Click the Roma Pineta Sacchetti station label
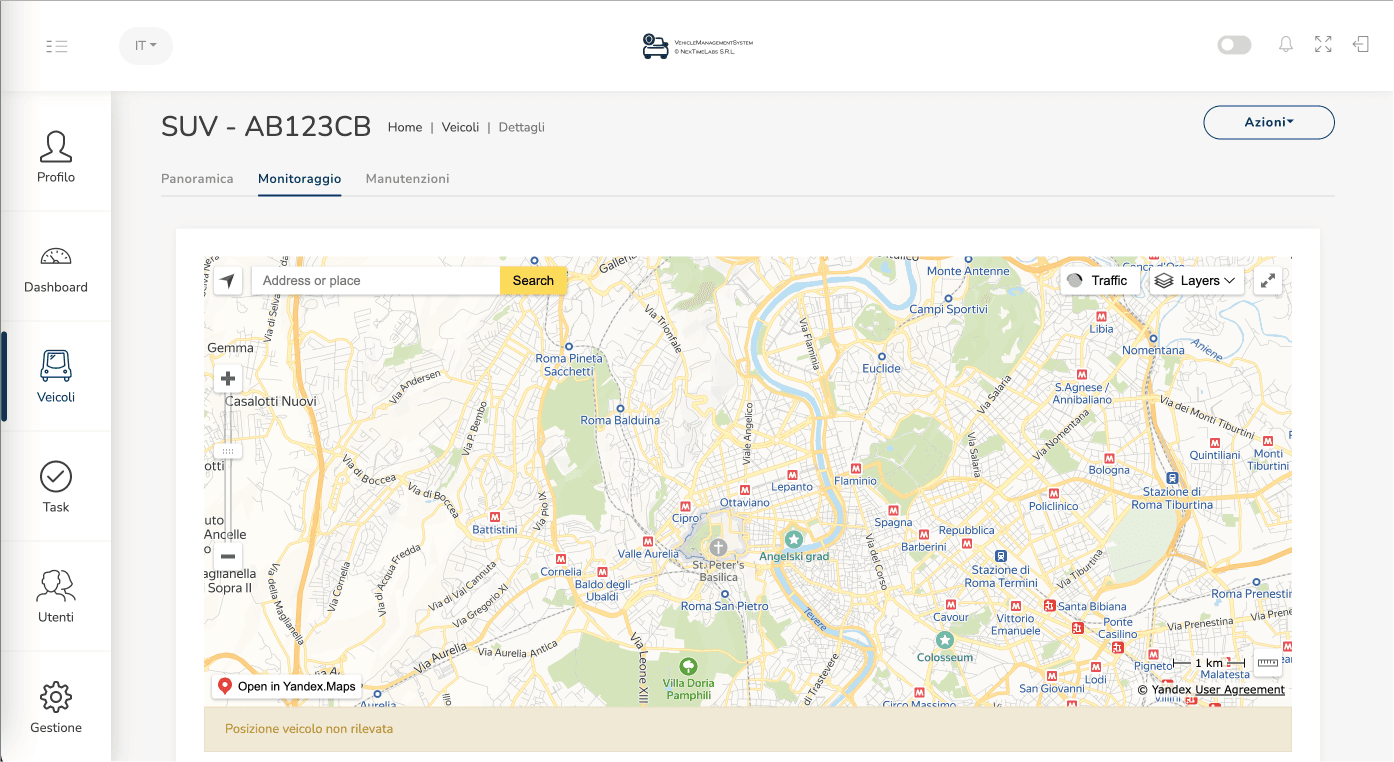The image size is (1394, 762). pyautogui.click(x=570, y=365)
